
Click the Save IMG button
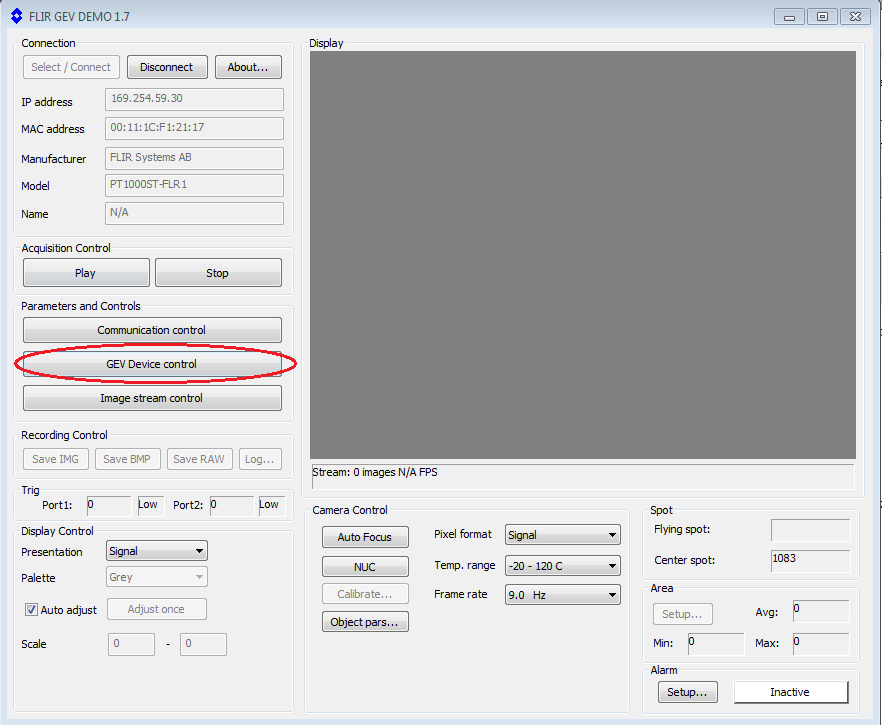pyautogui.click(x=56, y=459)
